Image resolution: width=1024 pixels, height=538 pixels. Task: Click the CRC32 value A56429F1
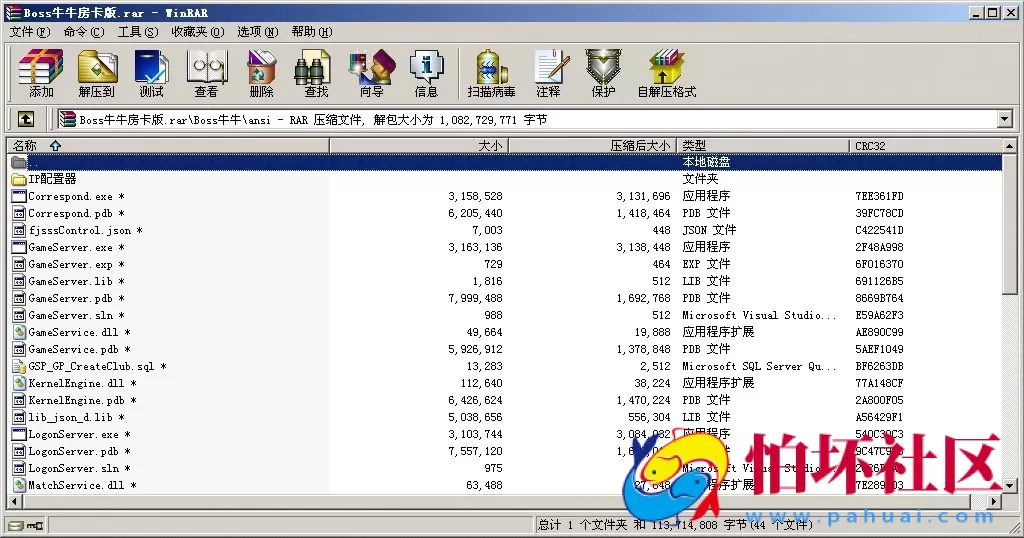coord(879,417)
